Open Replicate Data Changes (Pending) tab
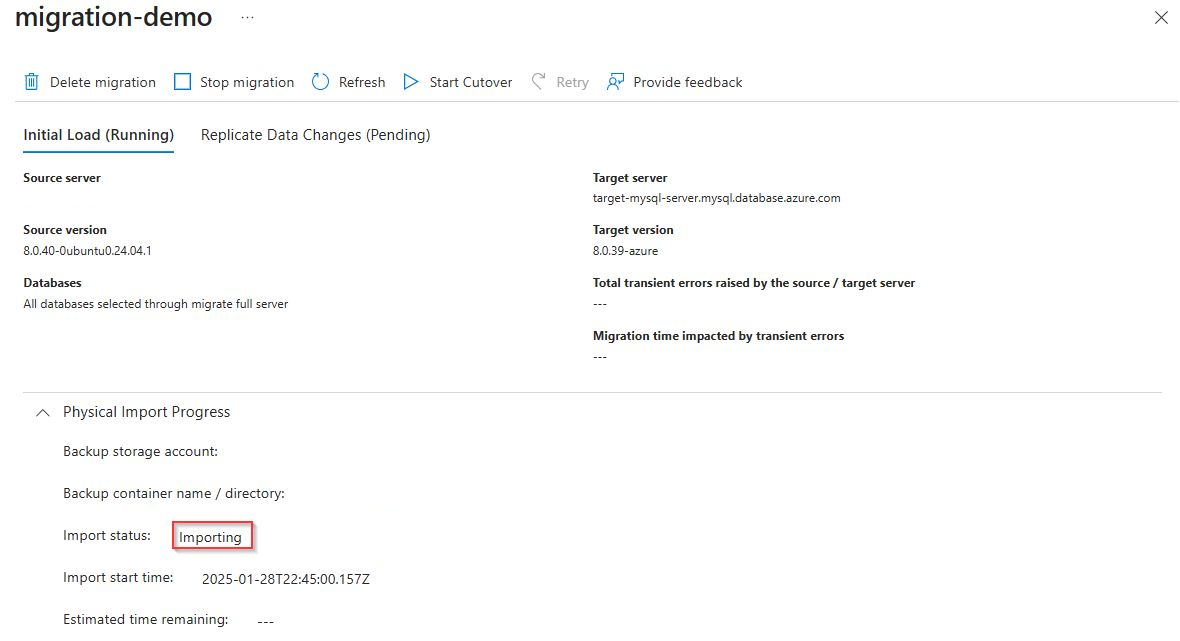The width and height of the screenshot is (1180, 641). tap(315, 135)
